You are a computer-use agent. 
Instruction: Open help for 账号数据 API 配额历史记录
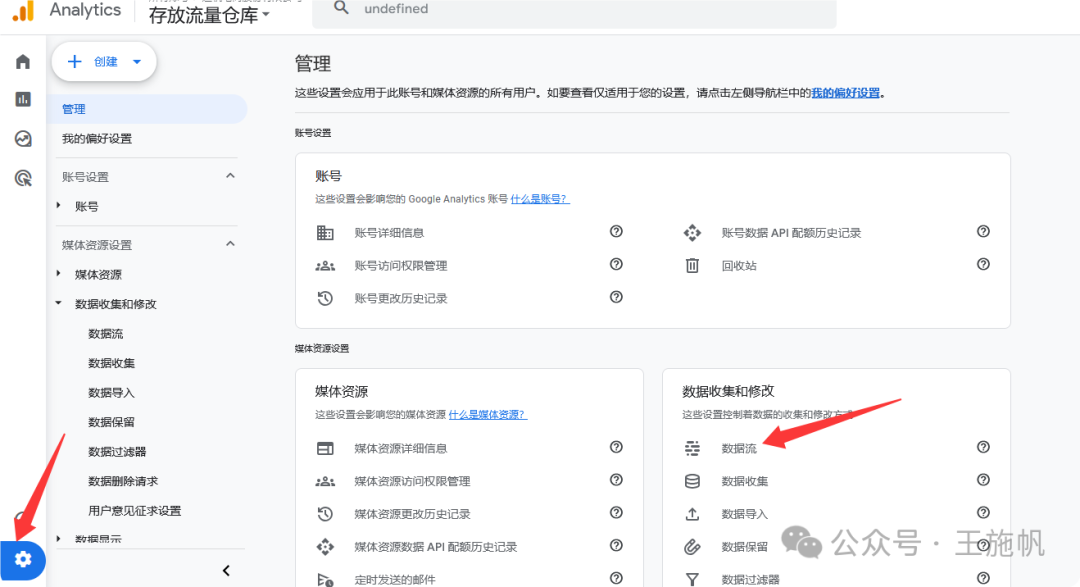click(984, 231)
